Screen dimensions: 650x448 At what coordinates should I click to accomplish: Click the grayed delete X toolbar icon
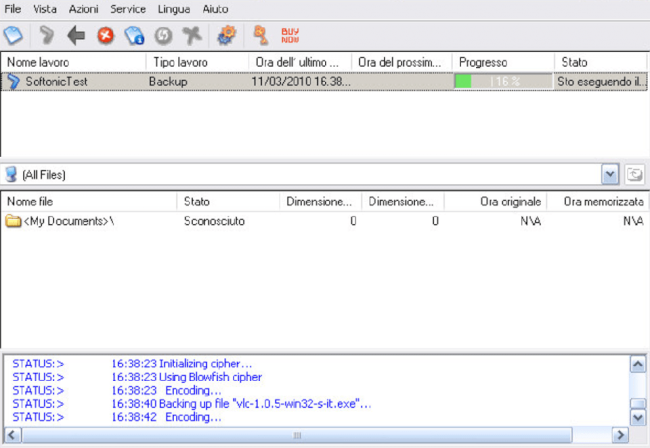[192, 35]
